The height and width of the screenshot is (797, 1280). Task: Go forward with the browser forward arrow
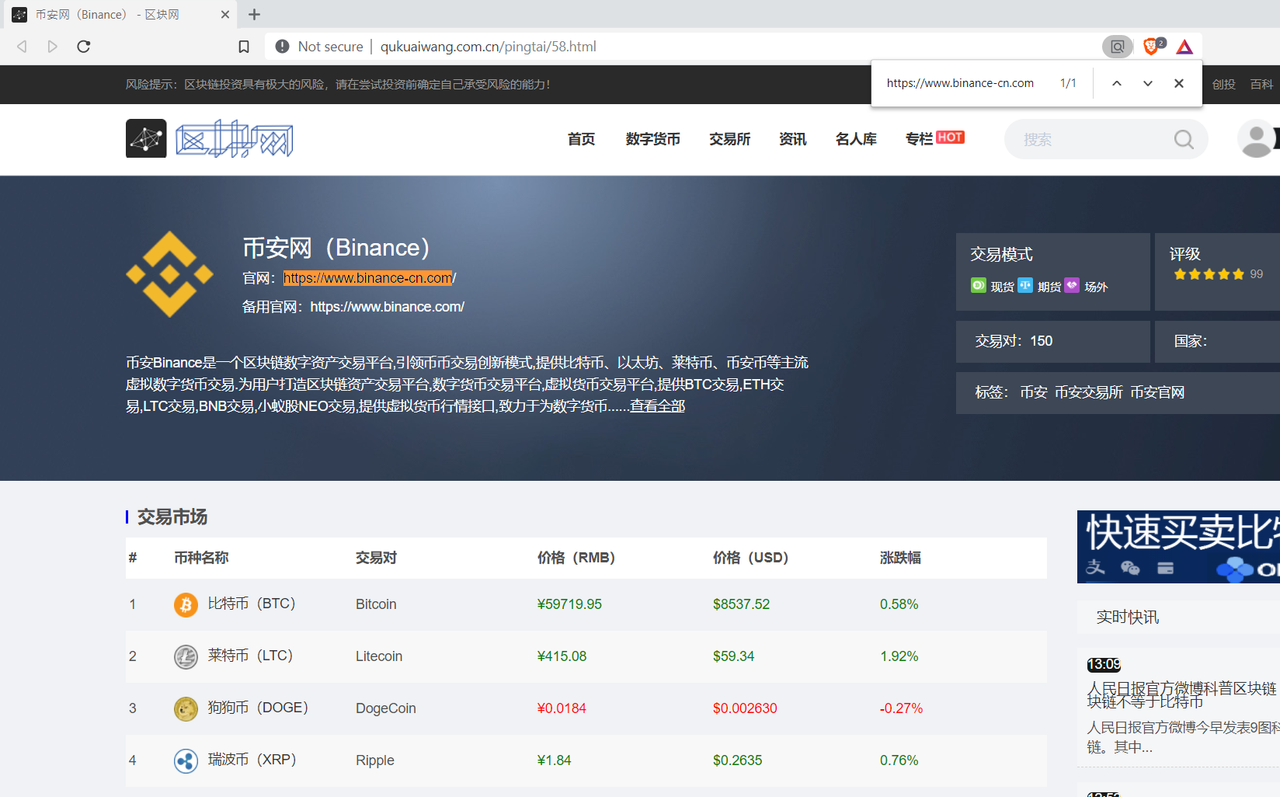(x=53, y=46)
